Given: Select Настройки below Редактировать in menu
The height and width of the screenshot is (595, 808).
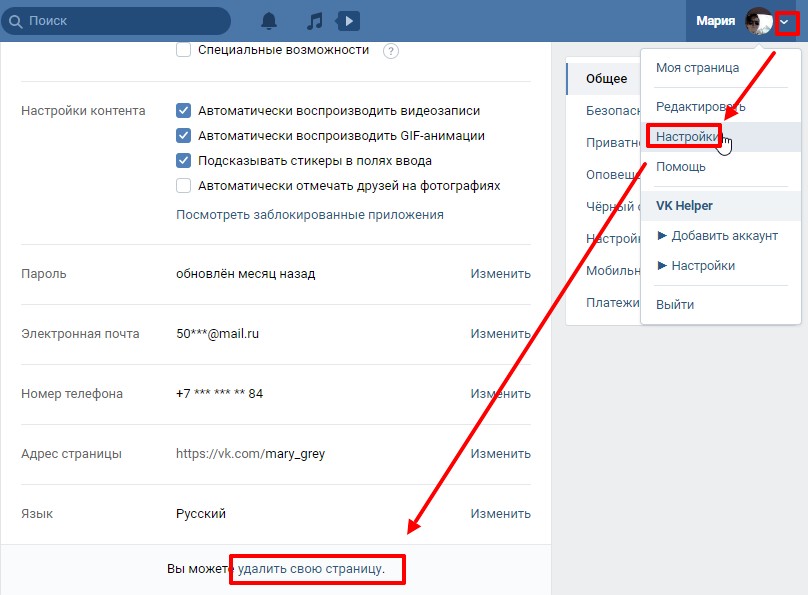Looking at the screenshot, I should click(720, 137).
